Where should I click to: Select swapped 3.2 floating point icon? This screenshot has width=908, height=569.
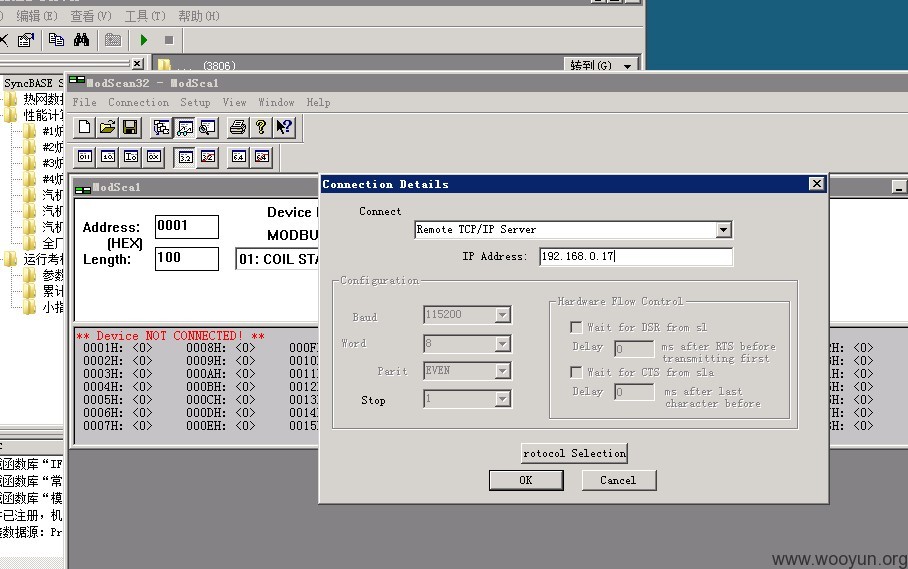208,157
